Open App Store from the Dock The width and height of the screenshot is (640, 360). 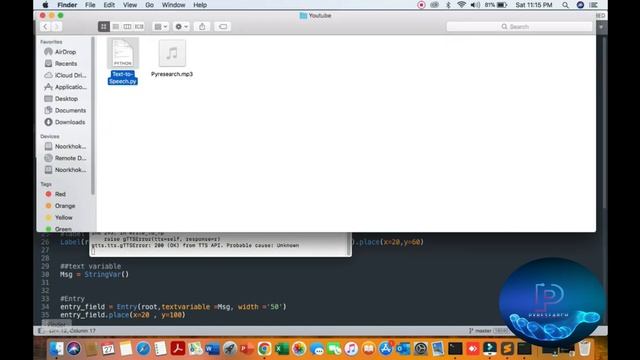click(386, 349)
